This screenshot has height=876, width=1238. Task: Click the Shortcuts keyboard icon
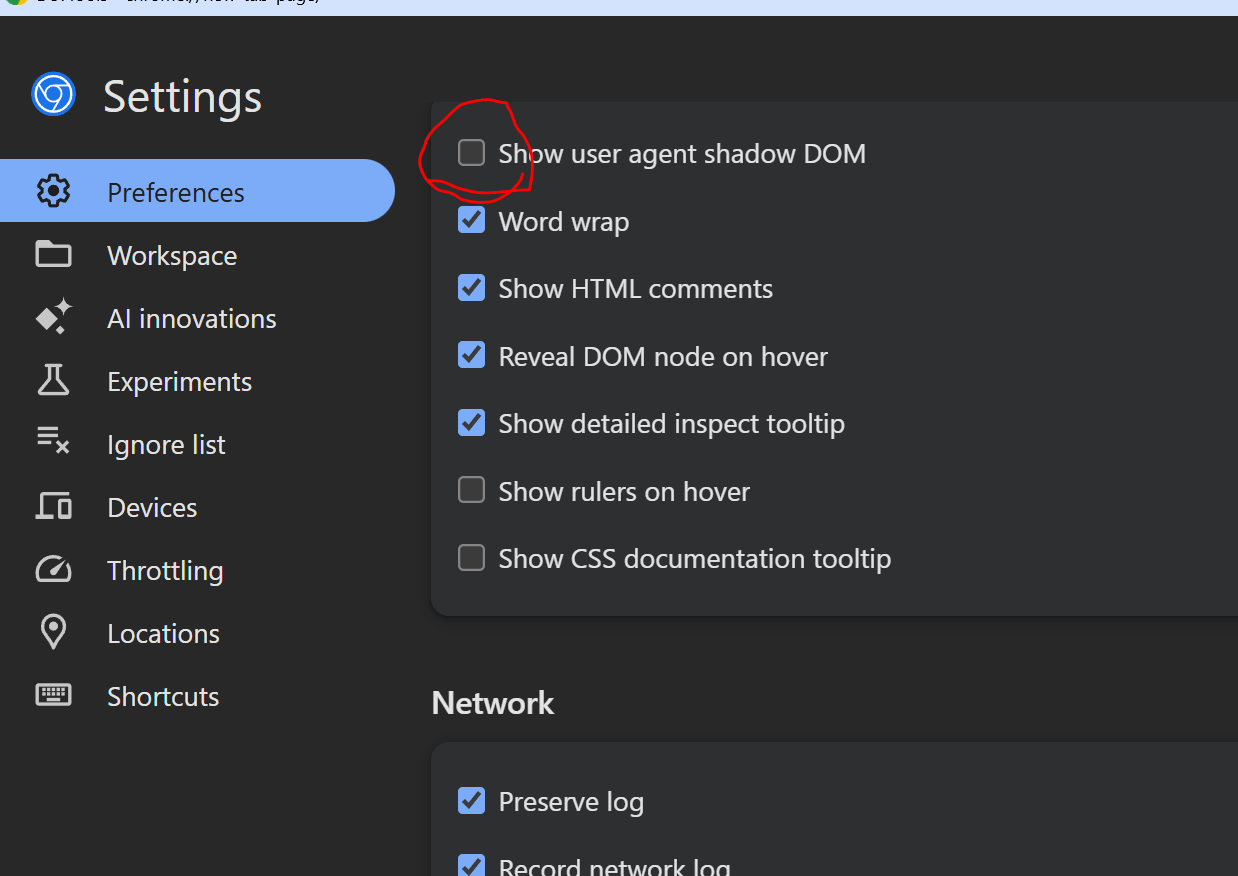click(x=53, y=695)
